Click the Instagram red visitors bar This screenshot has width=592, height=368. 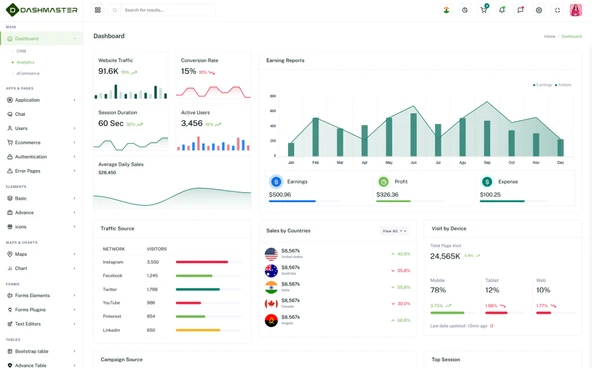point(202,262)
